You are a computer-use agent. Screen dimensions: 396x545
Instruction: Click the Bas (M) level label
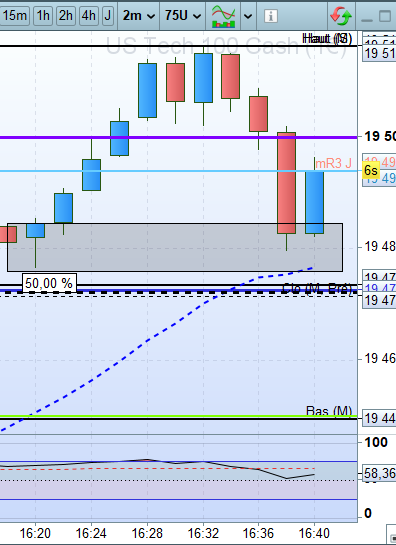[x=329, y=411]
